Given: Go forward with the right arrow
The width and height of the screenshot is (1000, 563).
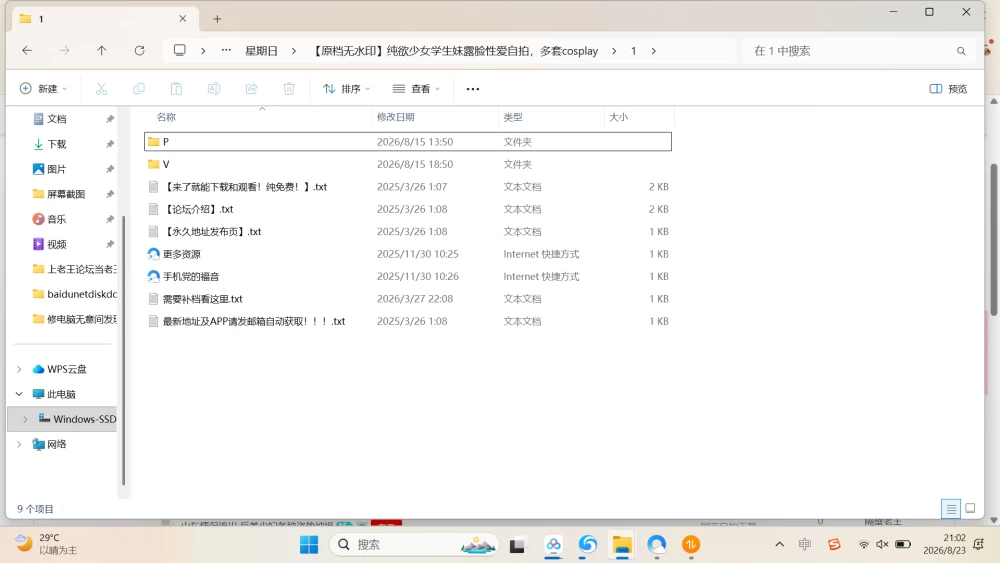Looking at the screenshot, I should coord(64,50).
